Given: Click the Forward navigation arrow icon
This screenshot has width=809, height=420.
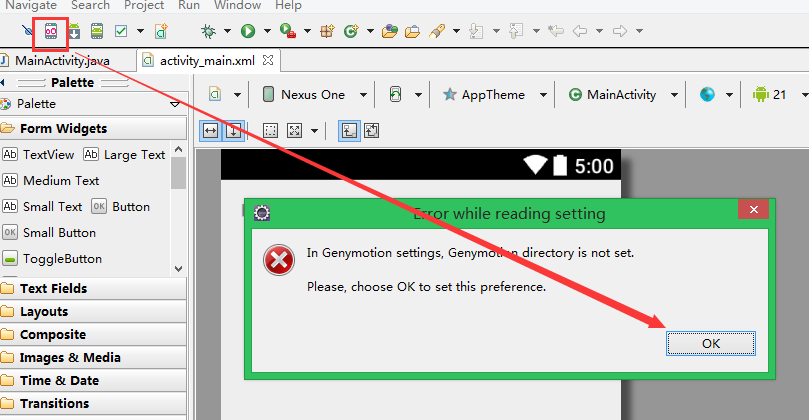Looking at the screenshot, I should [x=620, y=31].
